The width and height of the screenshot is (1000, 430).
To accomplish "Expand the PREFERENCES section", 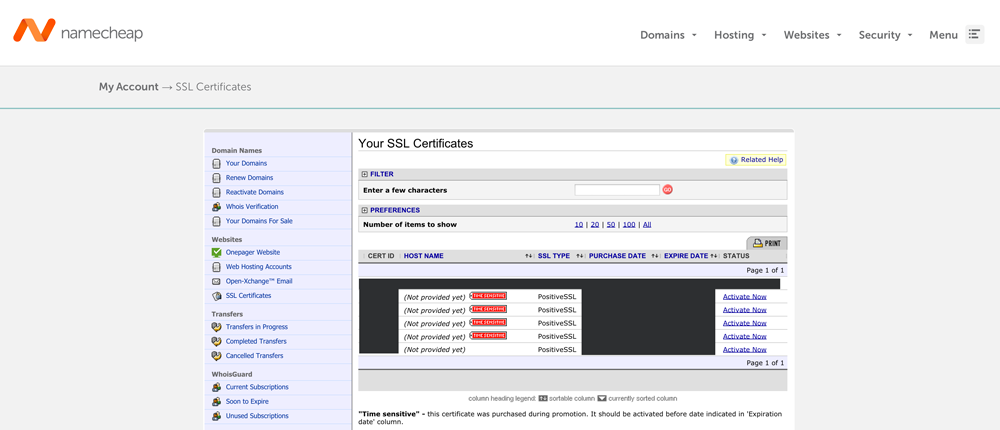I will click(365, 210).
